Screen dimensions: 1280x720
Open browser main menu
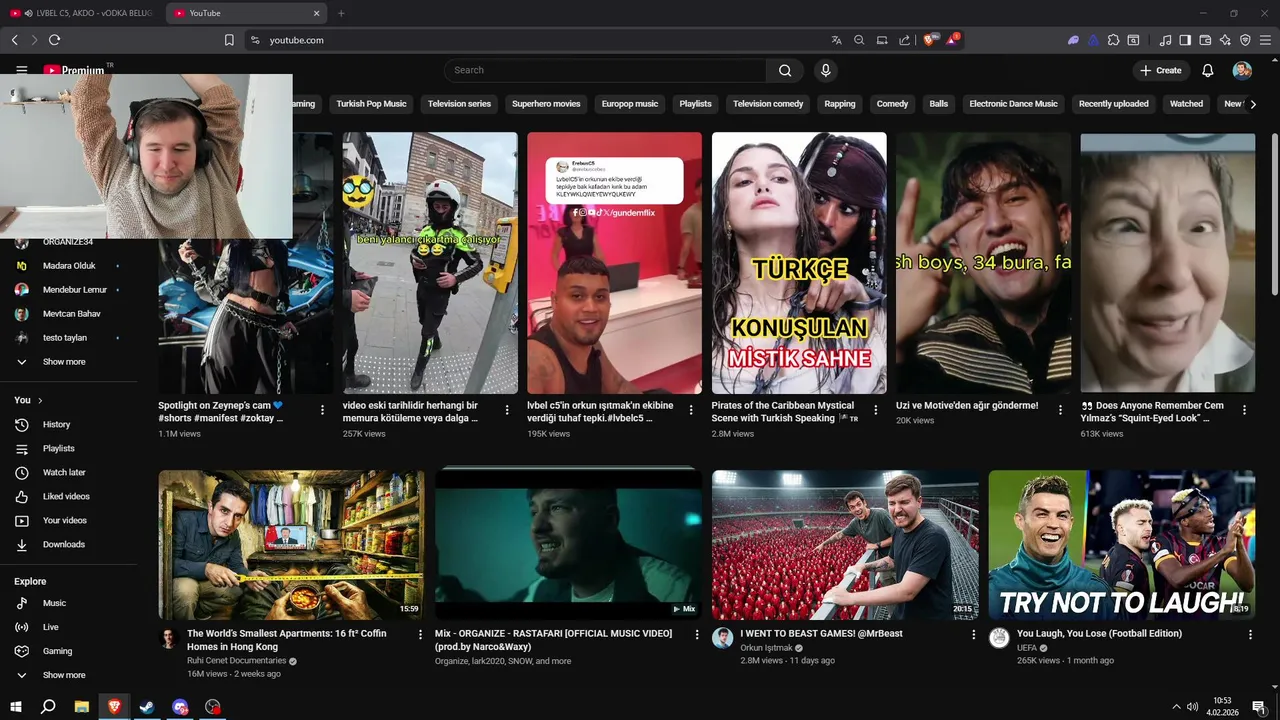pyautogui.click(x=1265, y=40)
